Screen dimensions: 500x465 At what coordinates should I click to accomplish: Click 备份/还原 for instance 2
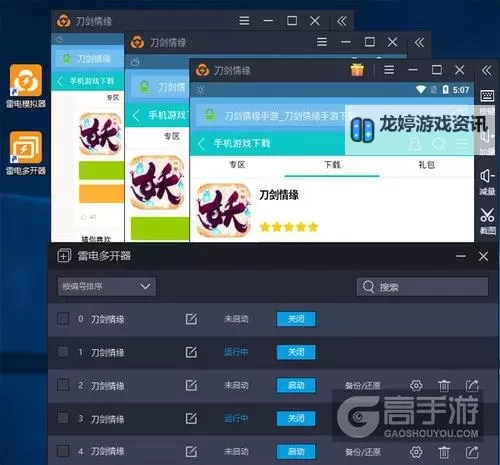coord(363,386)
